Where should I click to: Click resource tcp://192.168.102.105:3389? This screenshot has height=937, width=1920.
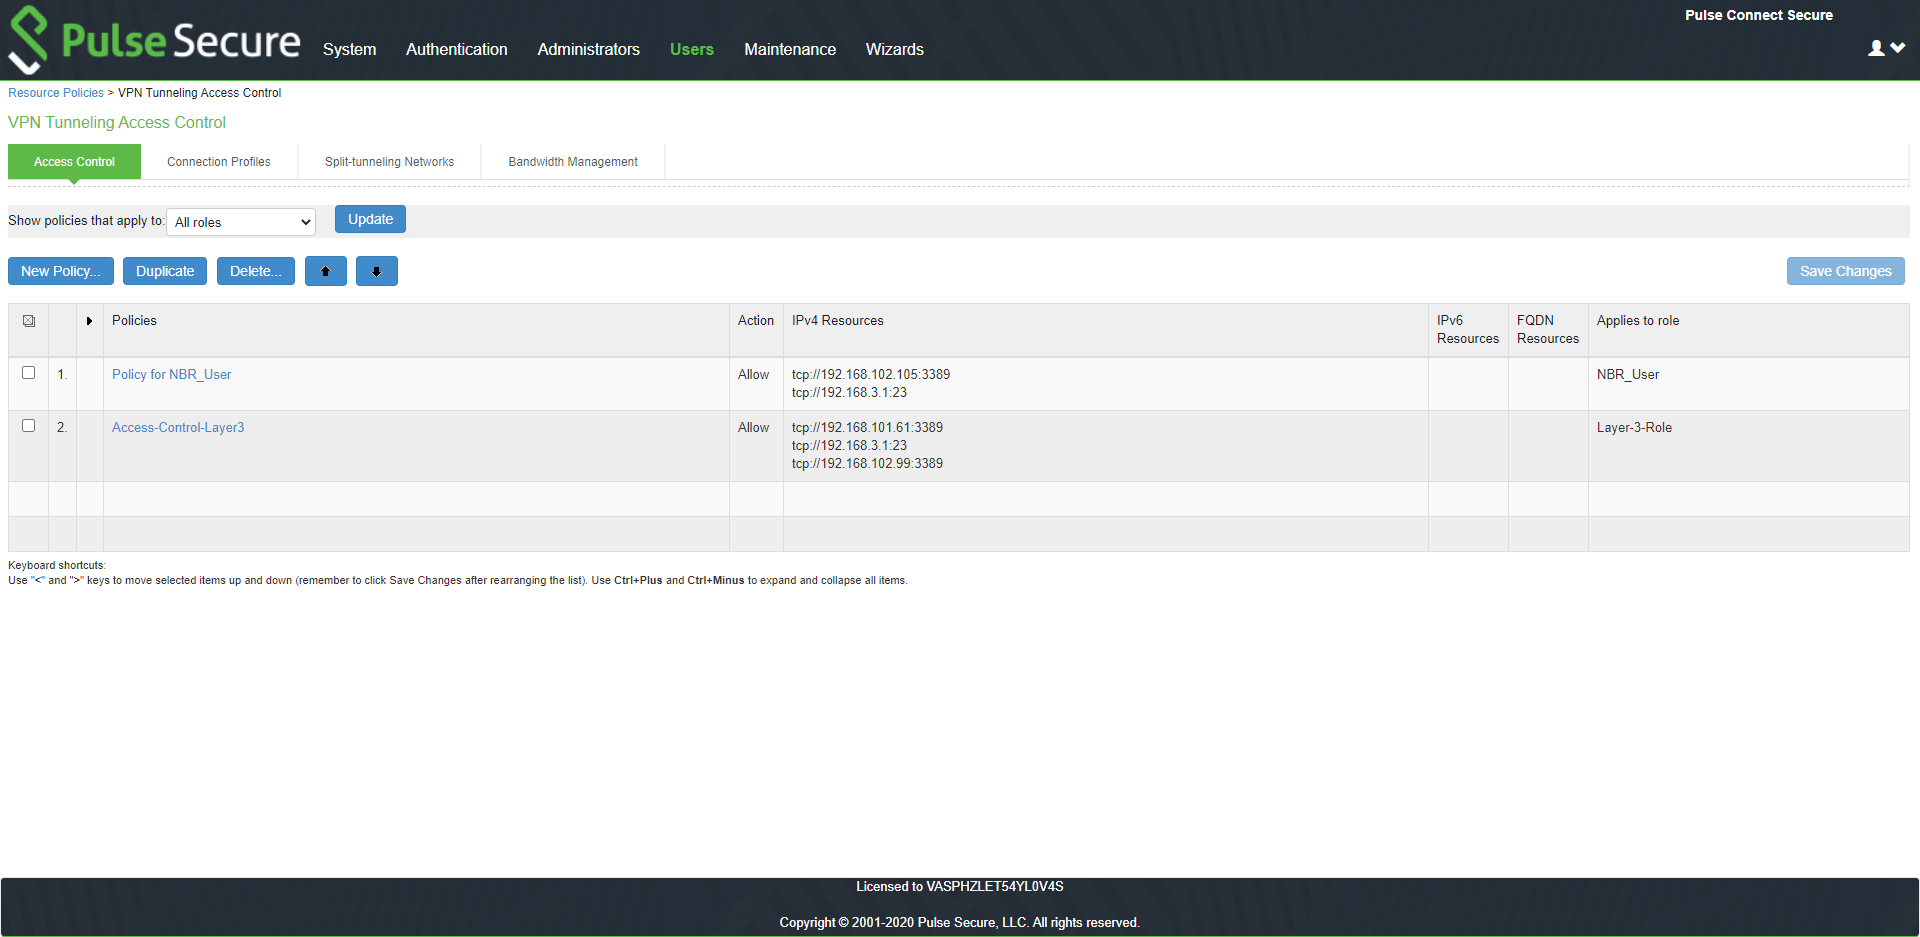pyautogui.click(x=871, y=374)
